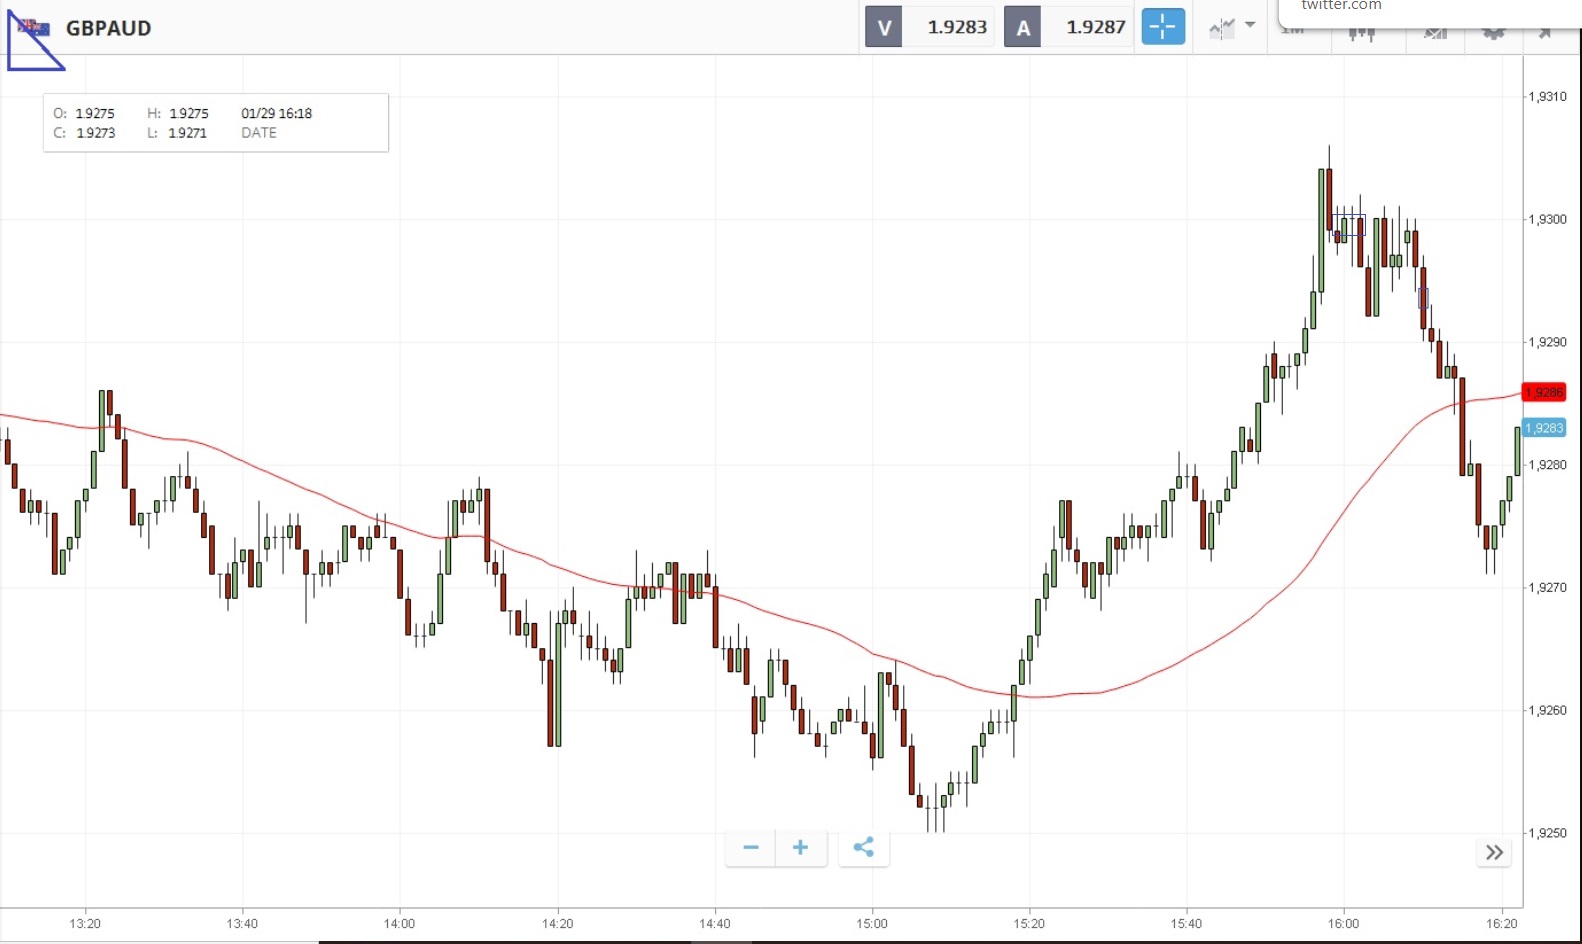Click the open value 1.9275
This screenshot has width=1582, height=944.
pyautogui.click(x=95, y=113)
